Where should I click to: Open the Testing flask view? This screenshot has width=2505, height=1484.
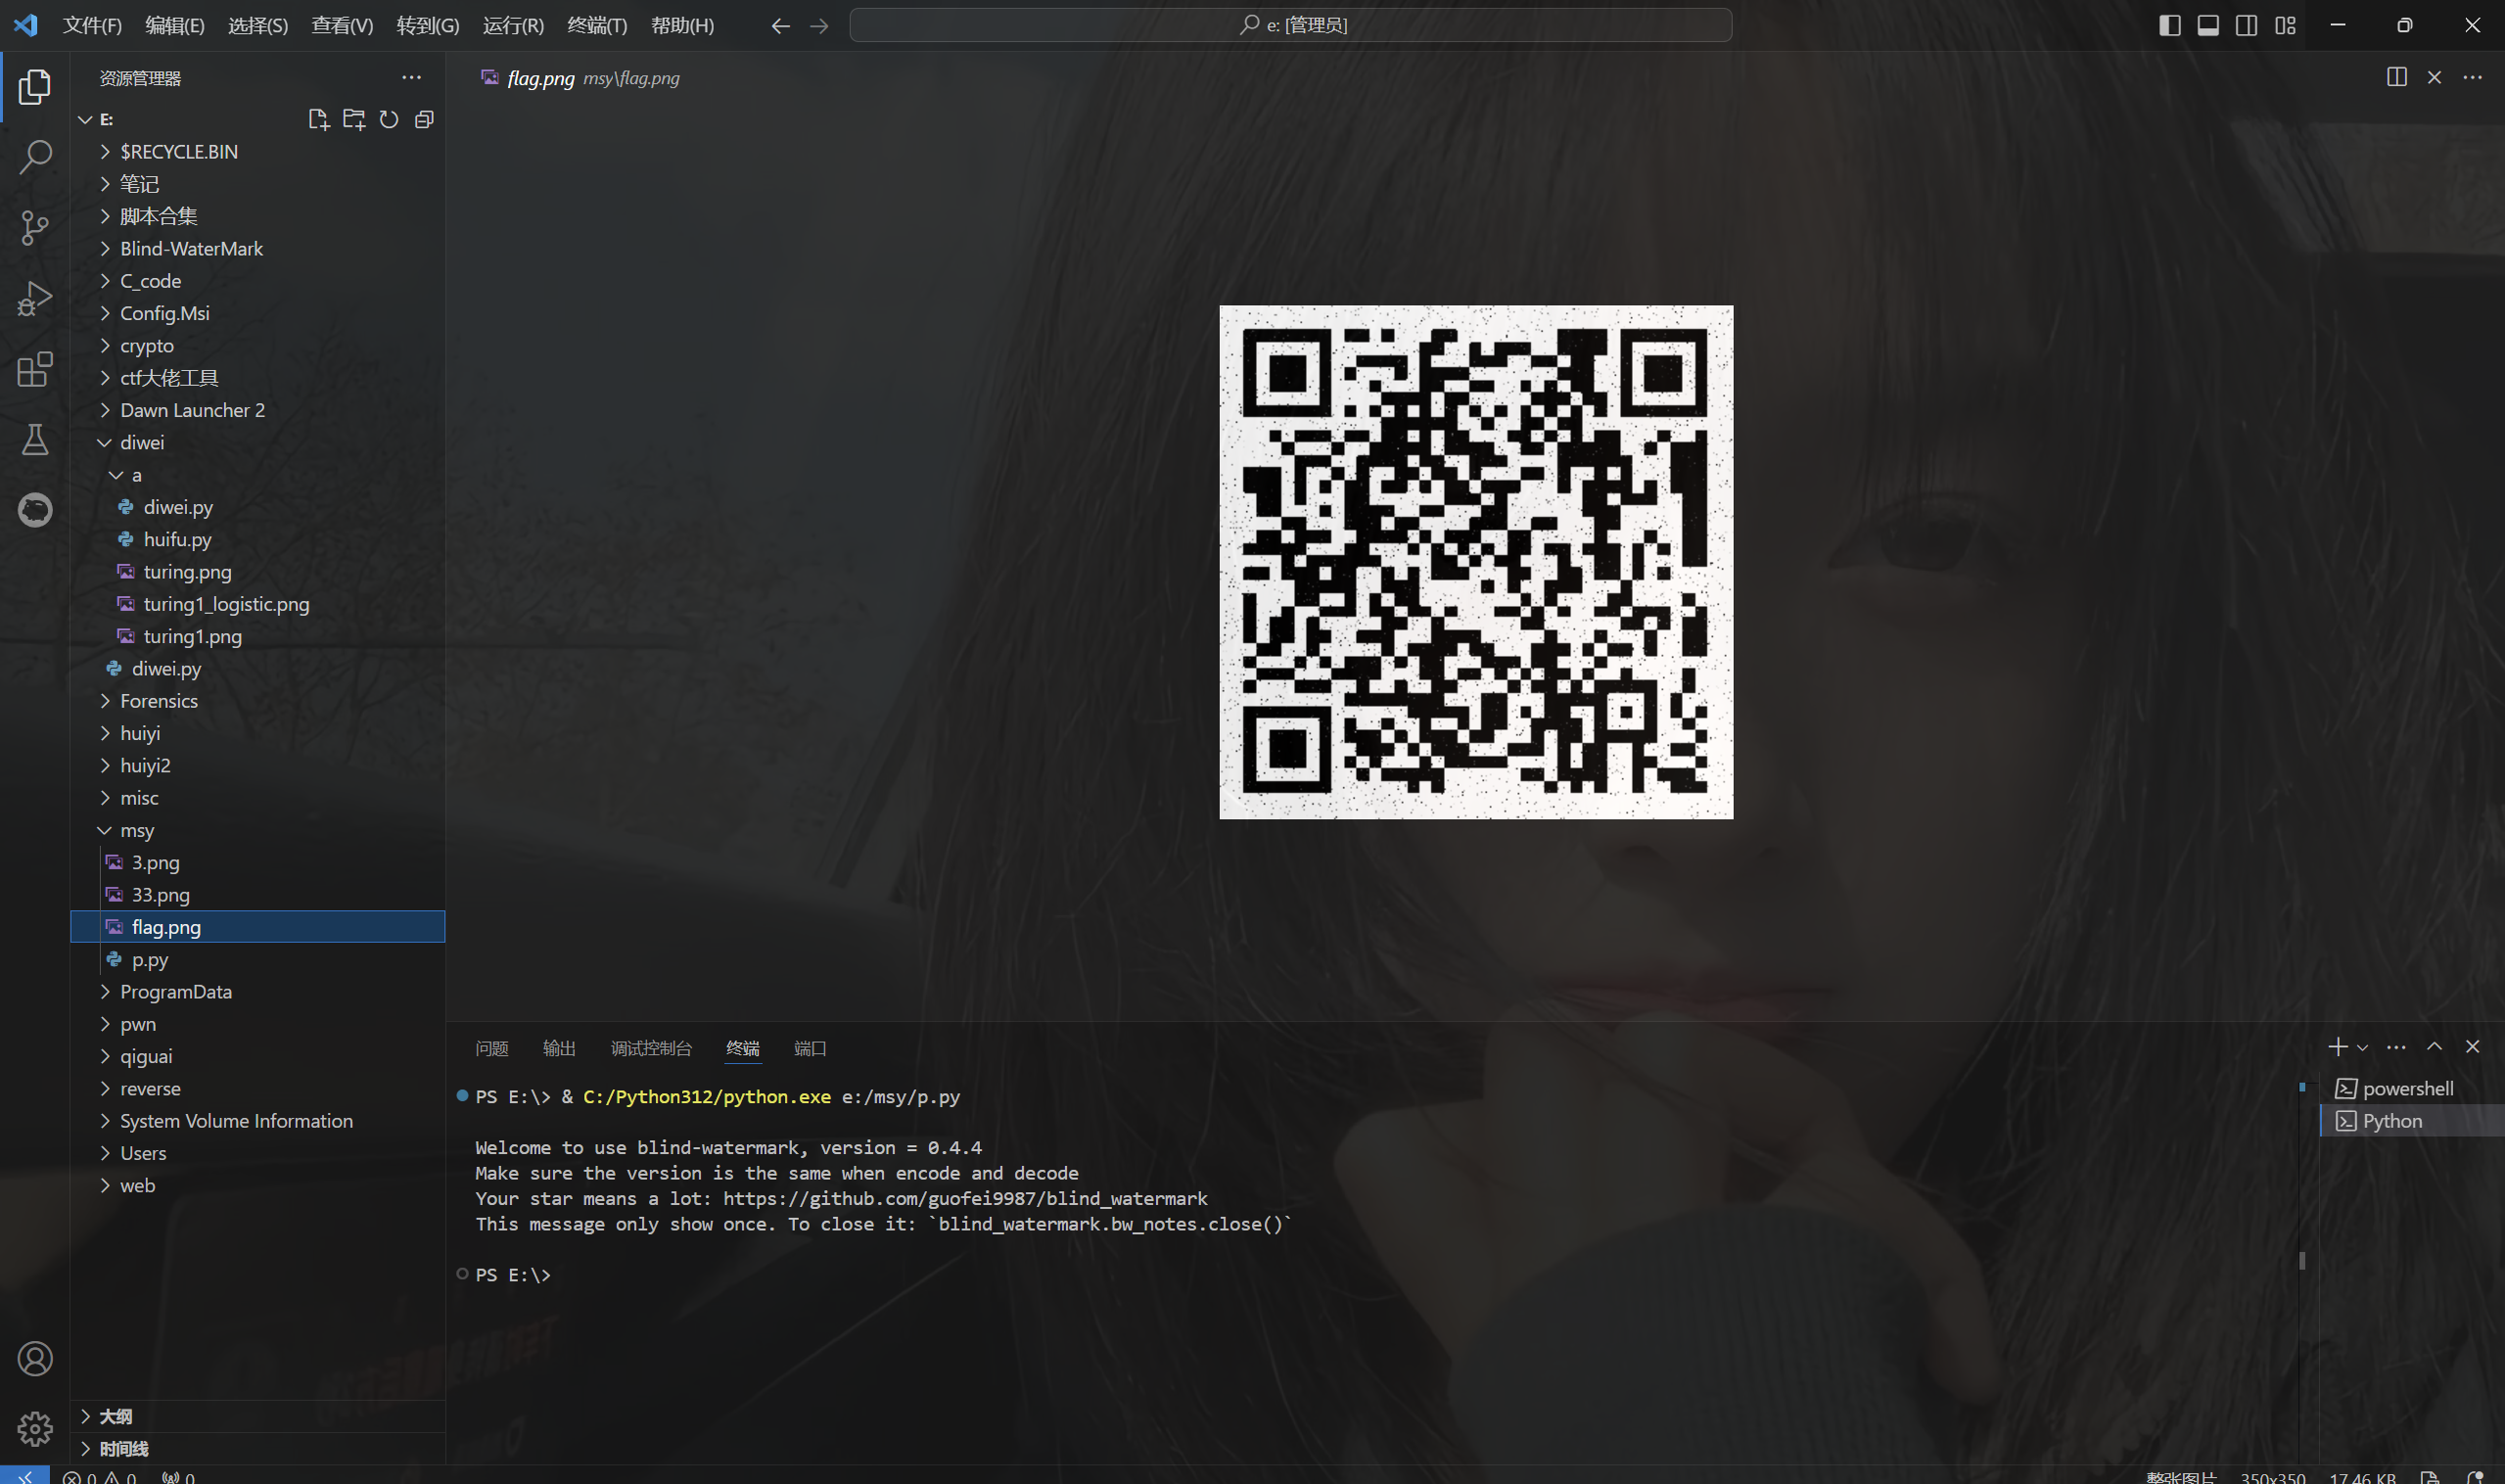(x=35, y=439)
